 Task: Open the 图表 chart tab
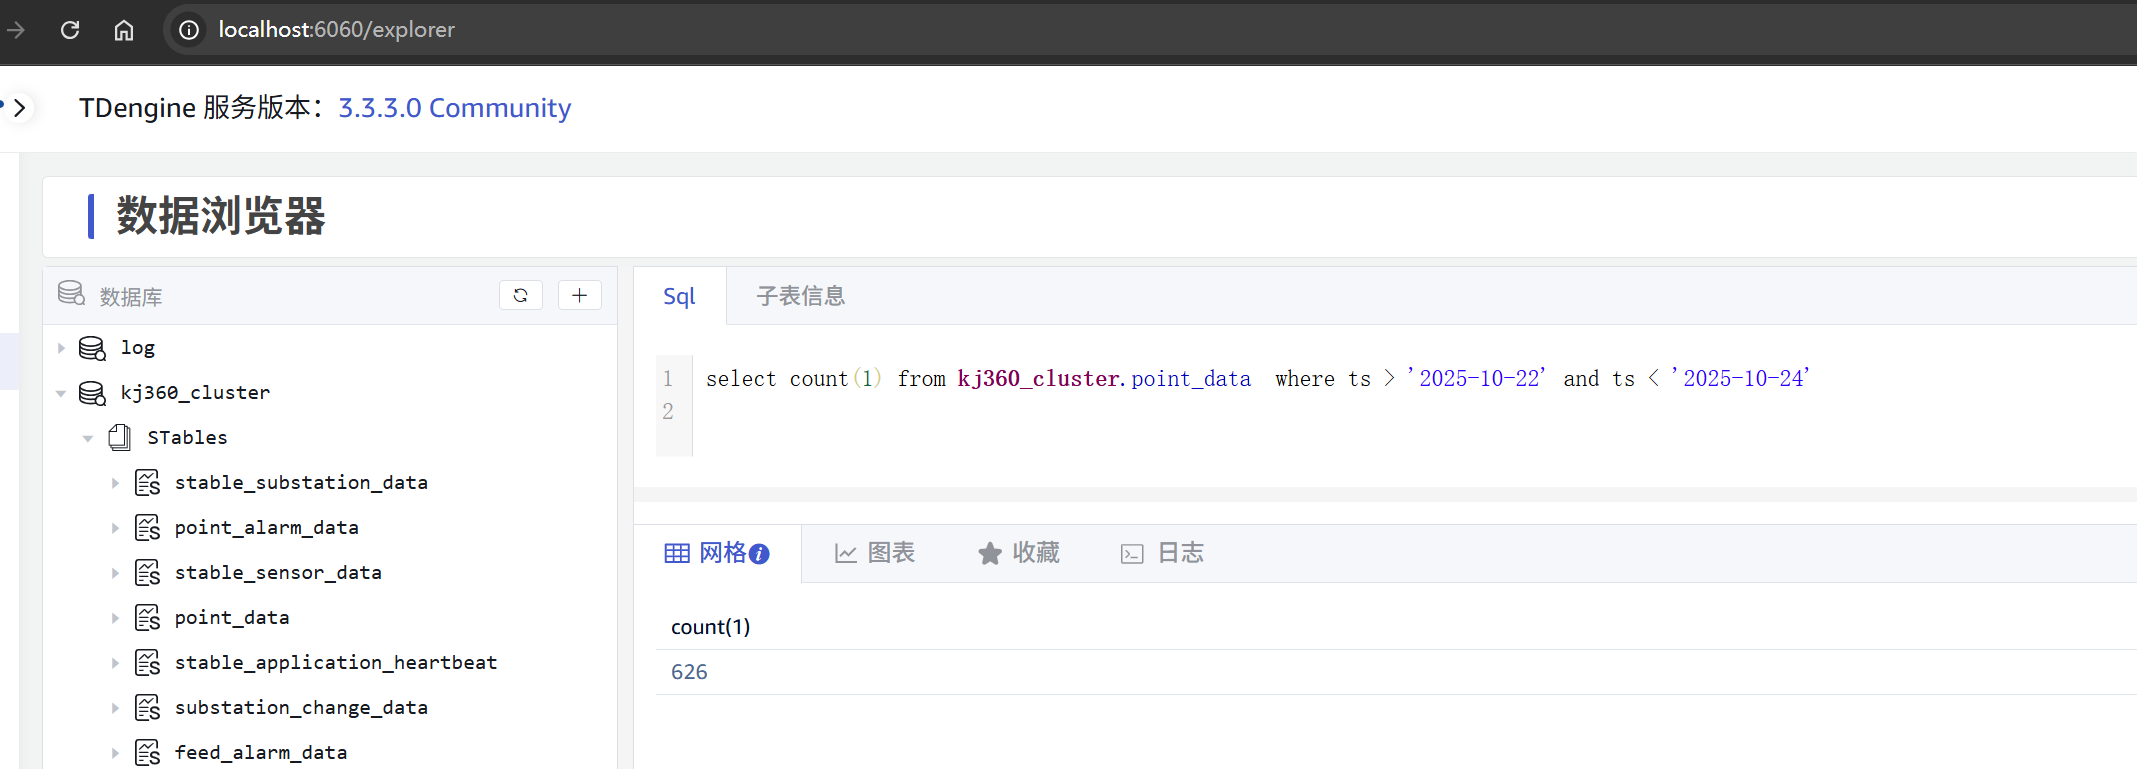click(x=875, y=553)
